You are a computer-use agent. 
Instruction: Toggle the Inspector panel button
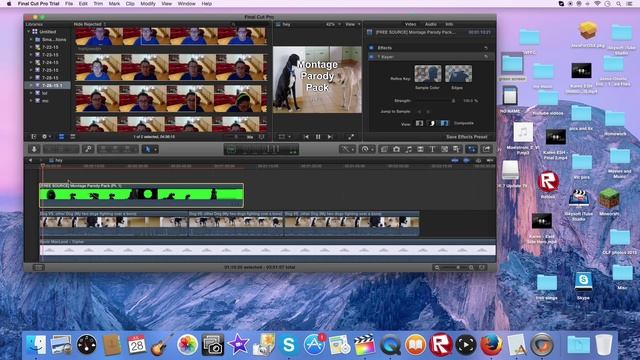pyautogui.click(x=472, y=149)
